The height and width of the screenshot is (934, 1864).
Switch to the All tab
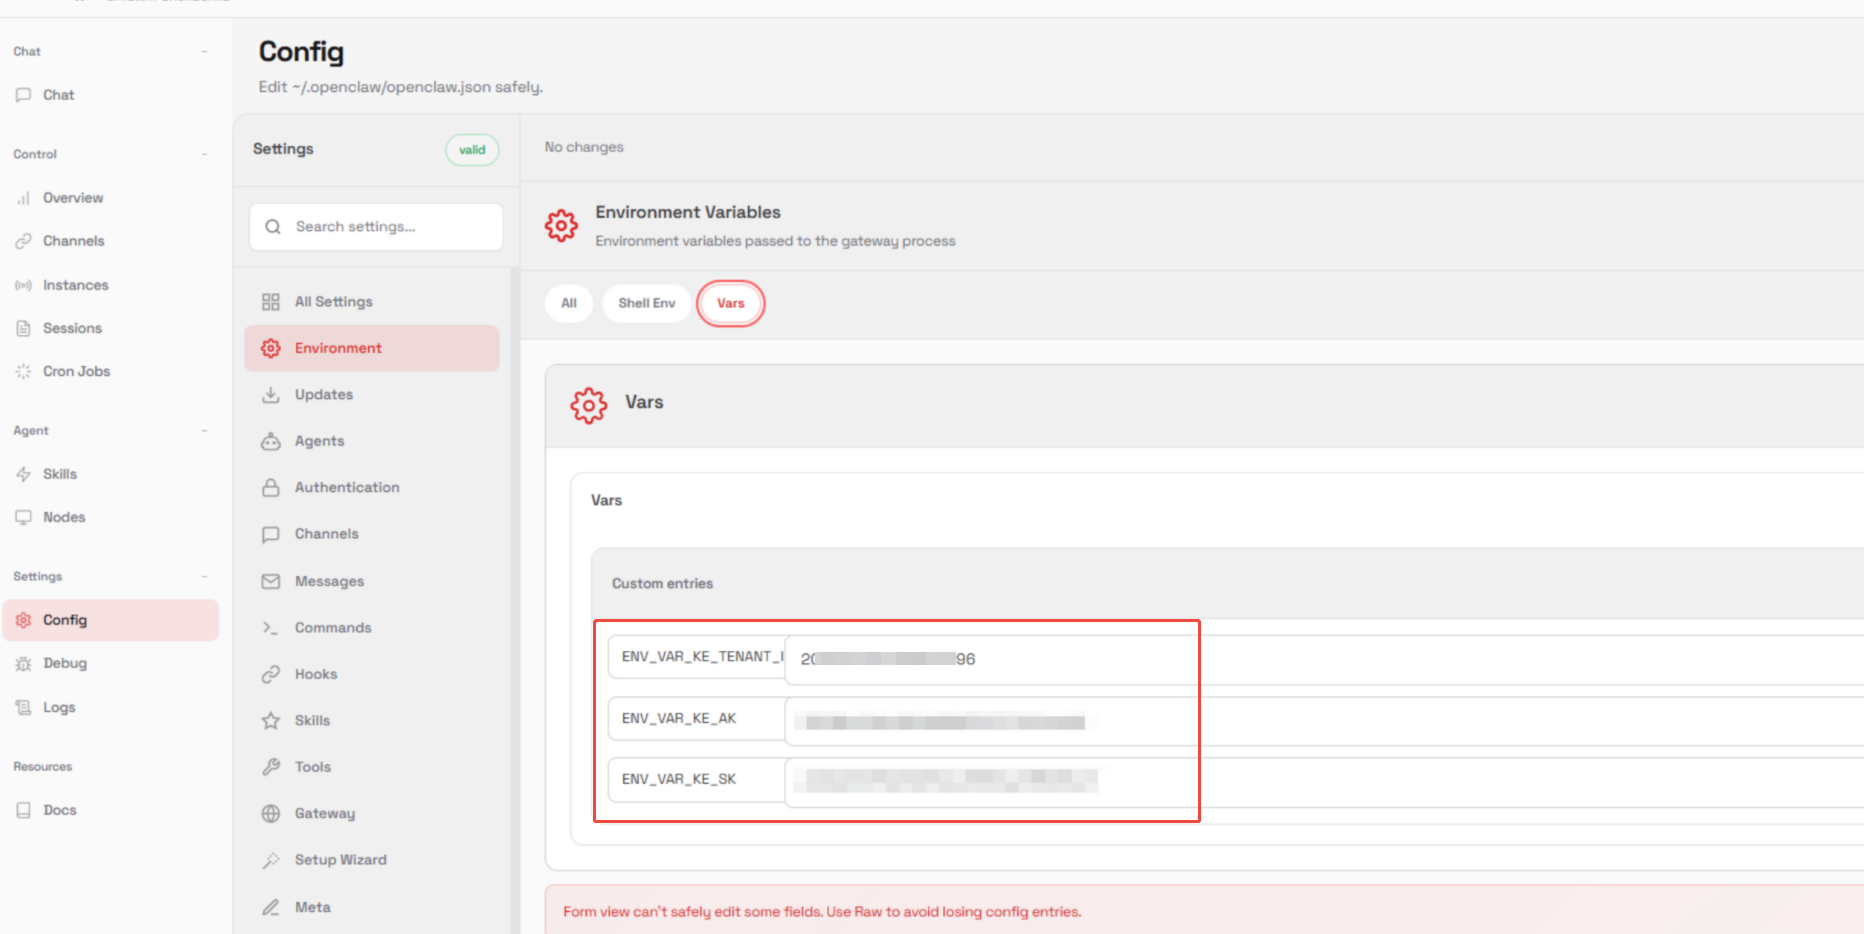[569, 303]
